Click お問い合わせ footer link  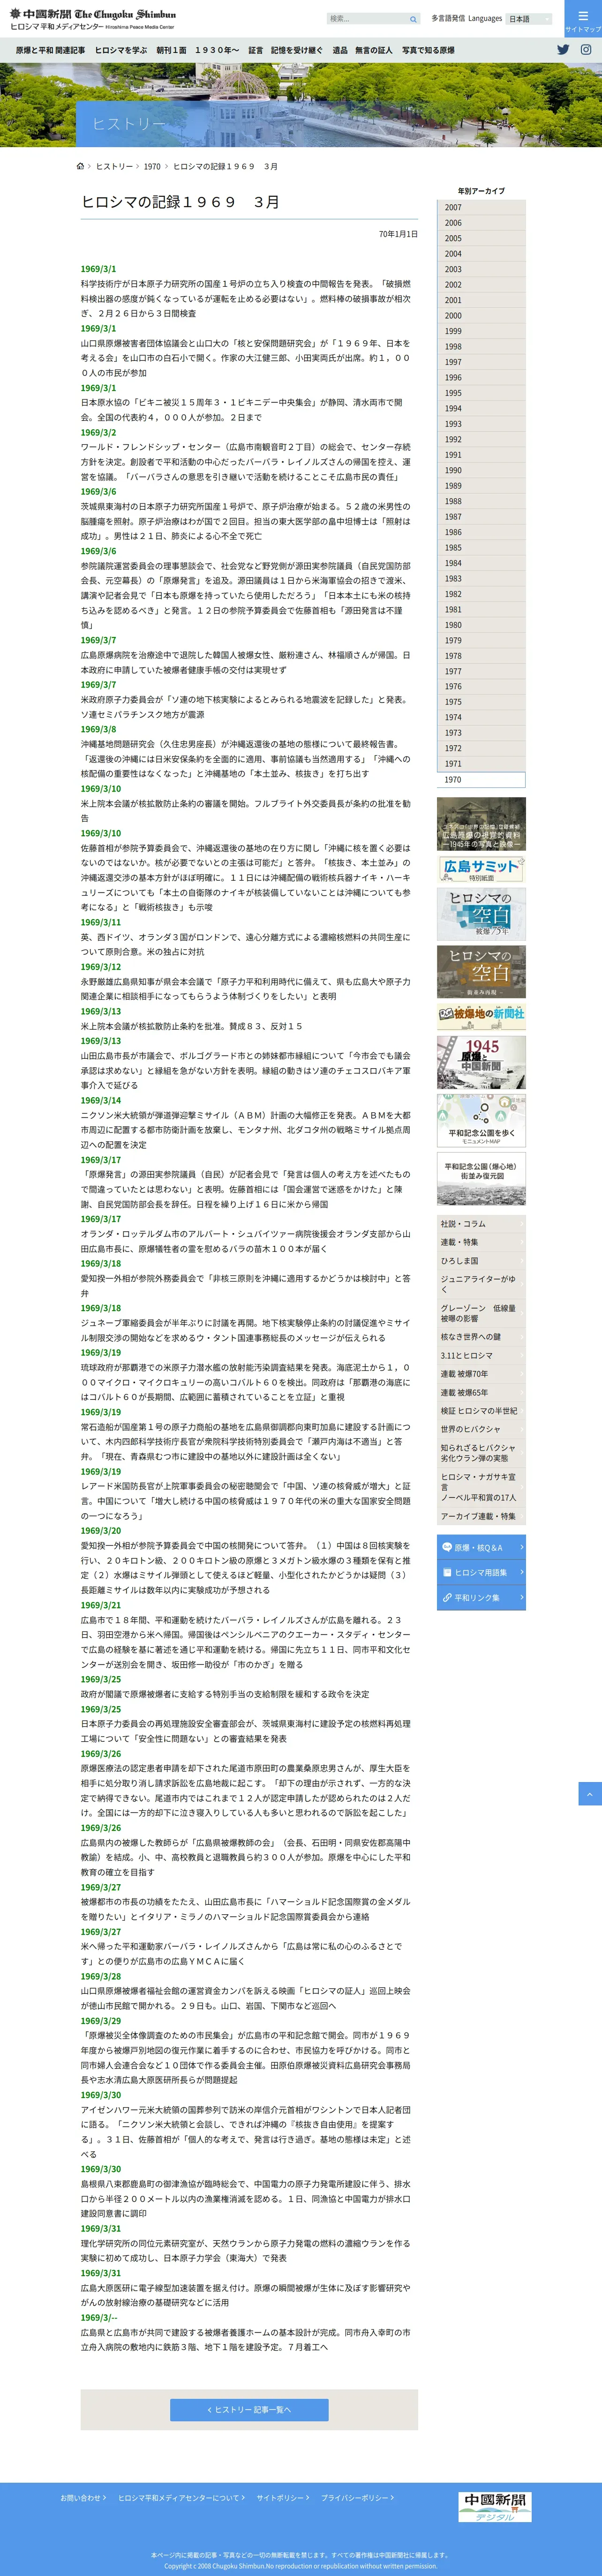[x=83, y=2498]
